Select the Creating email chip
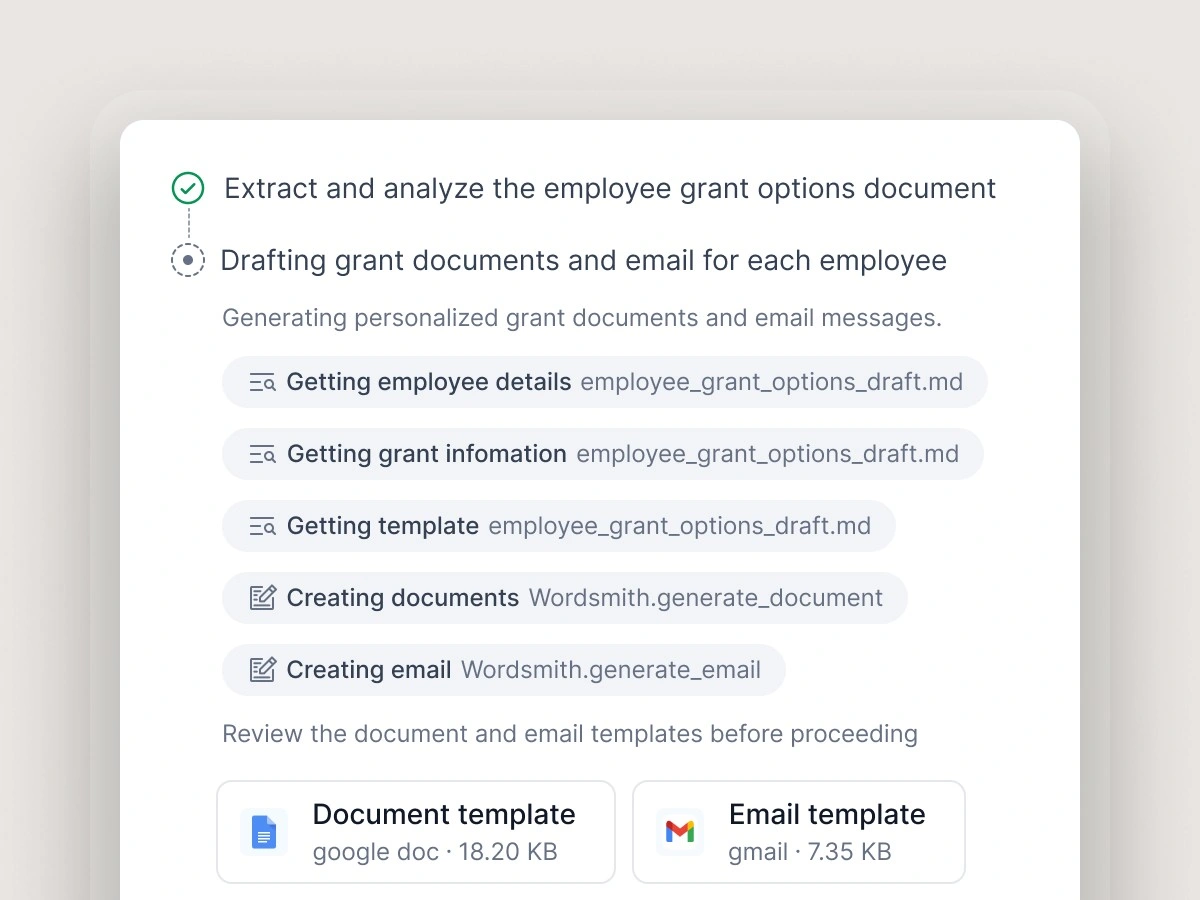Viewport: 1200px width, 900px height. [x=504, y=670]
